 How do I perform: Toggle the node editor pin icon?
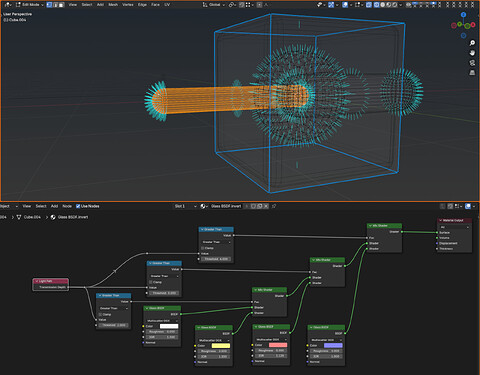point(274,206)
